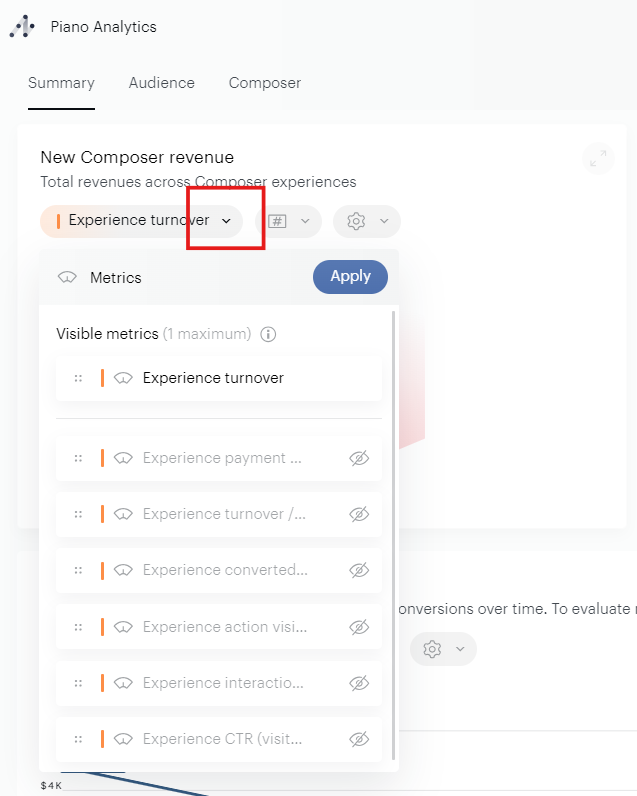Show the Experience action visits metric
637x796 pixels.
tap(359, 627)
